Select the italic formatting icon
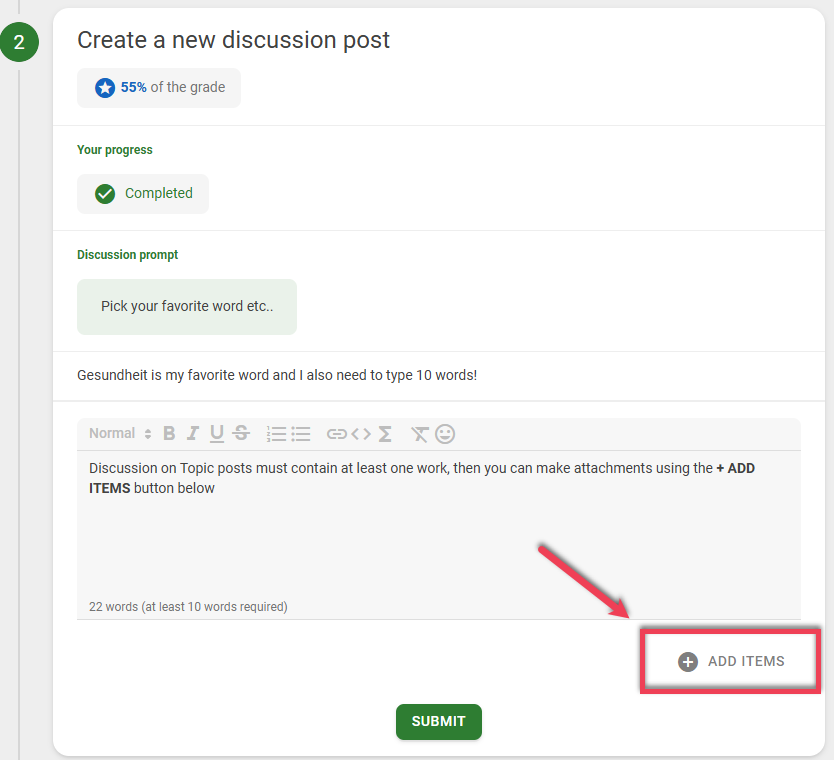Screen dimensions: 834x760 (x=192, y=433)
